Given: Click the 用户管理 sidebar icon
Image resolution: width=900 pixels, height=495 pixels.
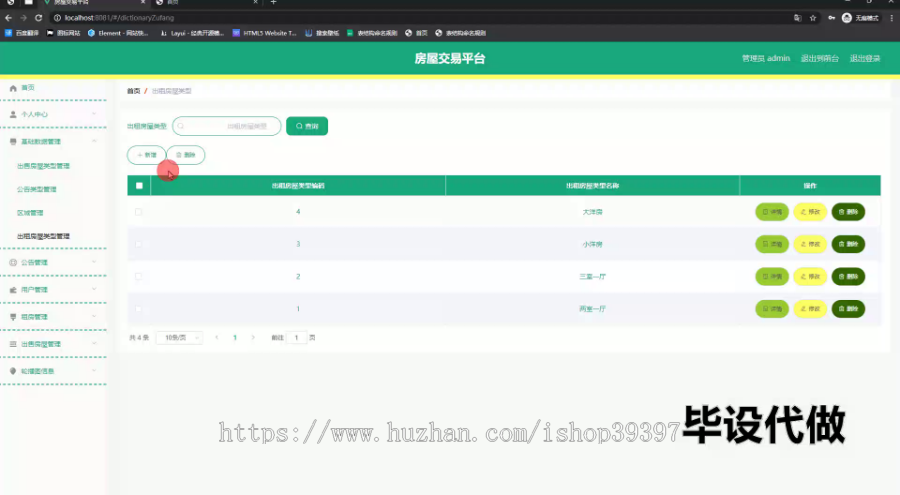Looking at the screenshot, I should pos(13,290).
